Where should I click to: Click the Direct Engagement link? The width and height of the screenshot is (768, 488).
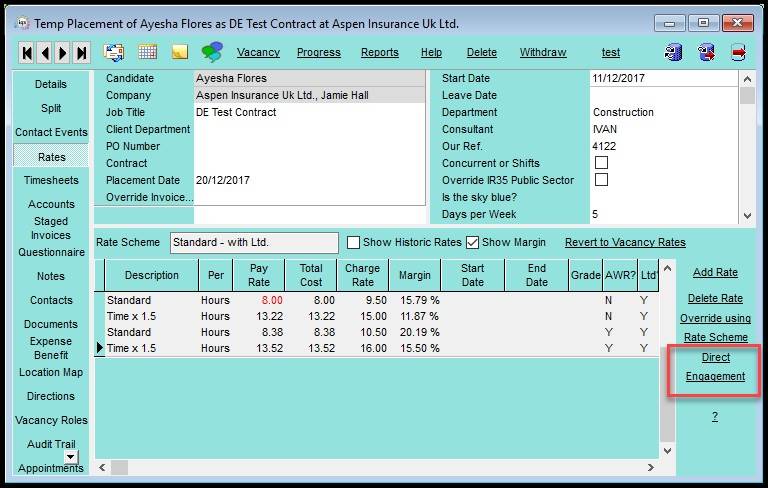715,367
